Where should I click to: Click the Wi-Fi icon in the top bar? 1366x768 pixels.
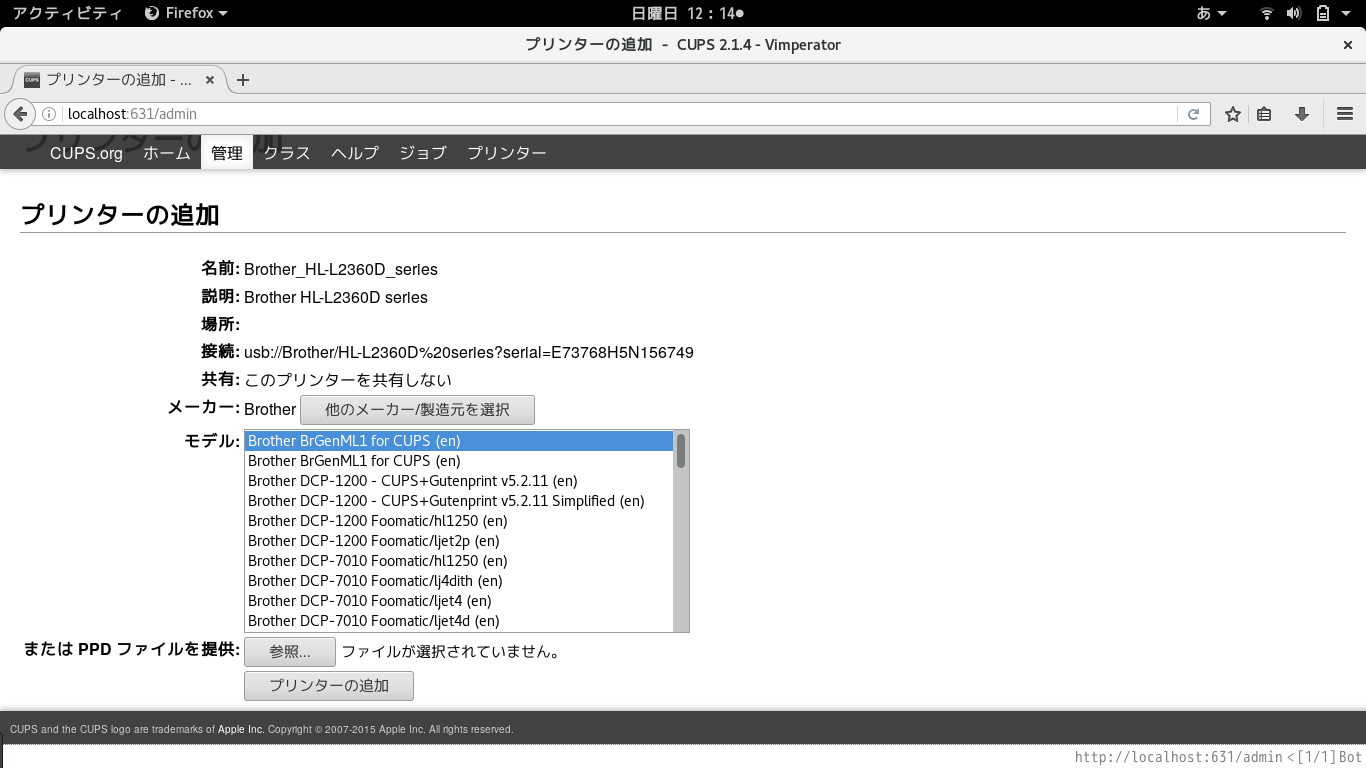(1267, 13)
